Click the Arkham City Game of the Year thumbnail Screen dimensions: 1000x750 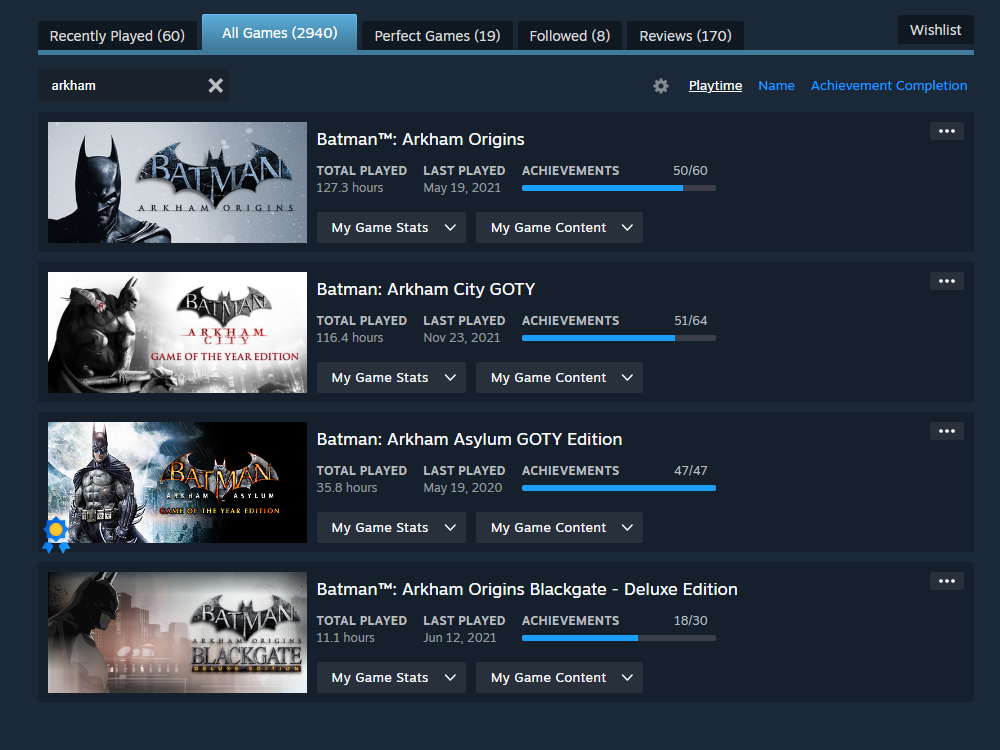click(x=177, y=332)
